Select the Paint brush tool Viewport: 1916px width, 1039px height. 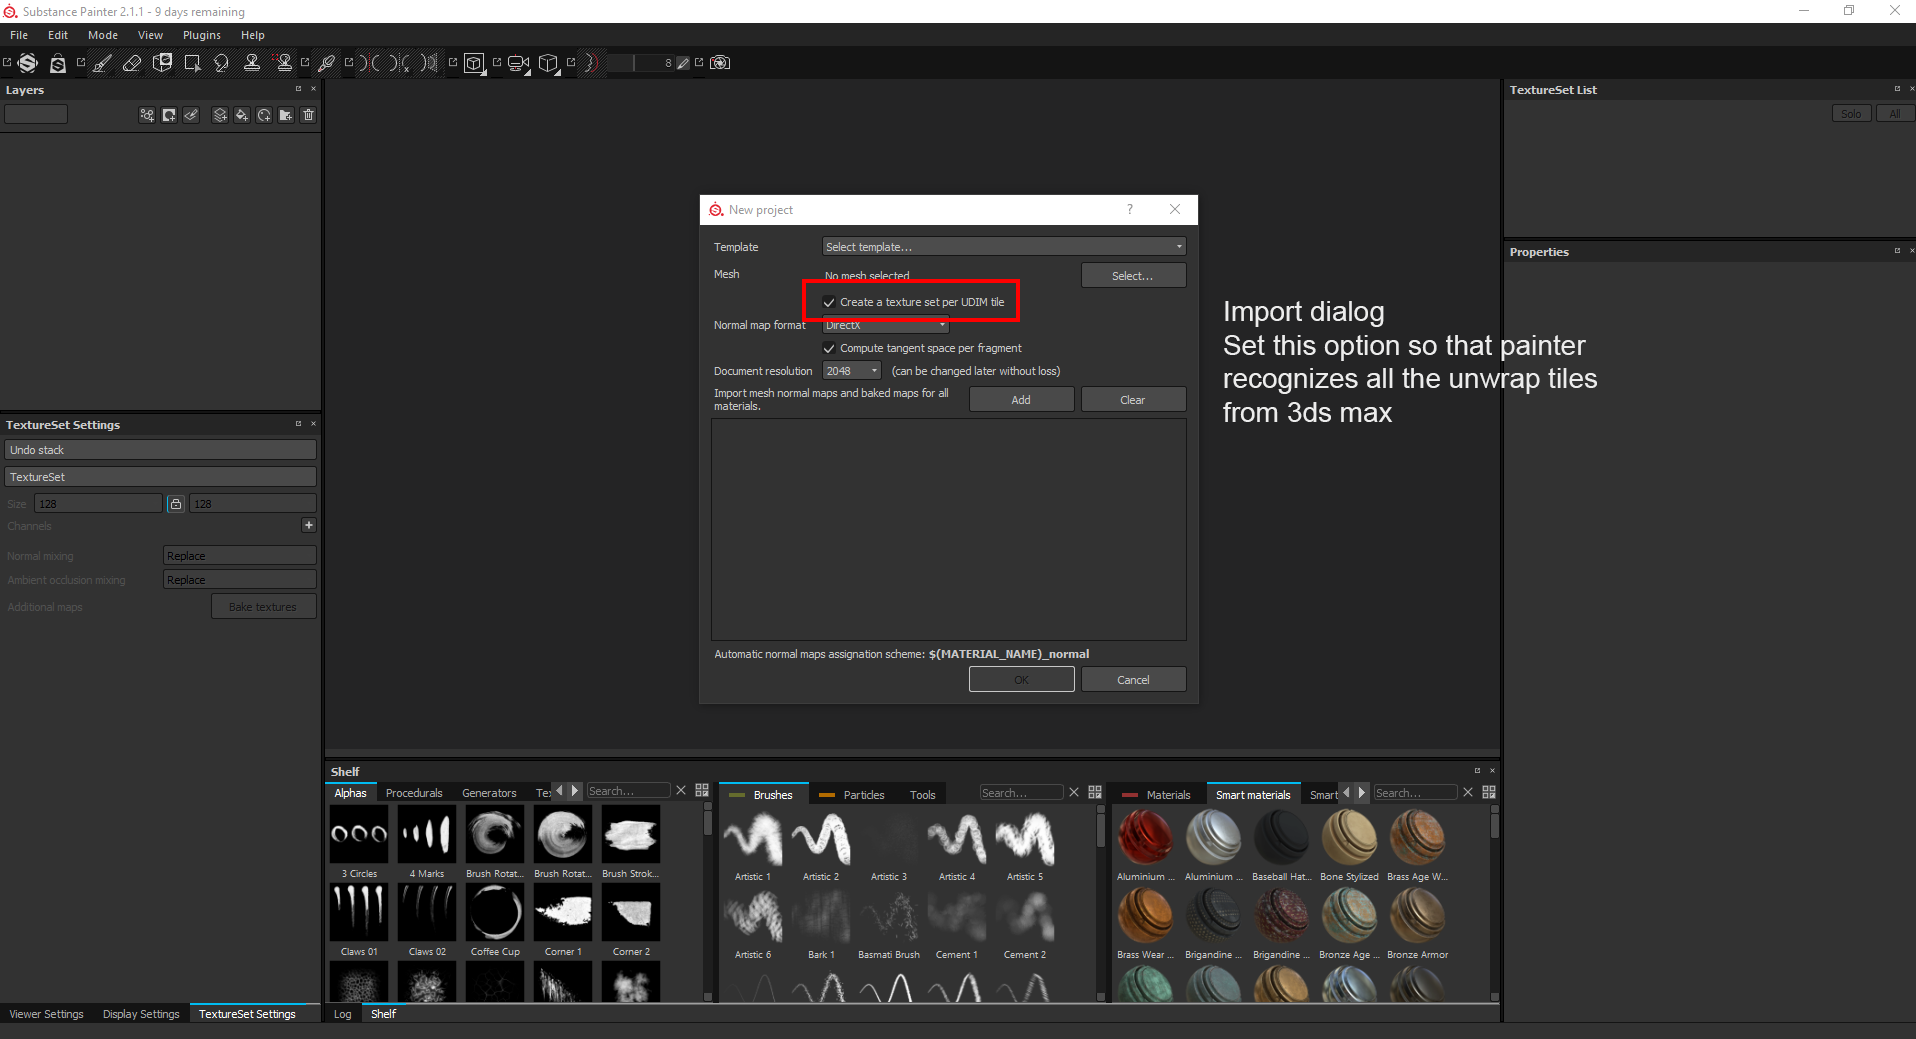[x=102, y=63]
